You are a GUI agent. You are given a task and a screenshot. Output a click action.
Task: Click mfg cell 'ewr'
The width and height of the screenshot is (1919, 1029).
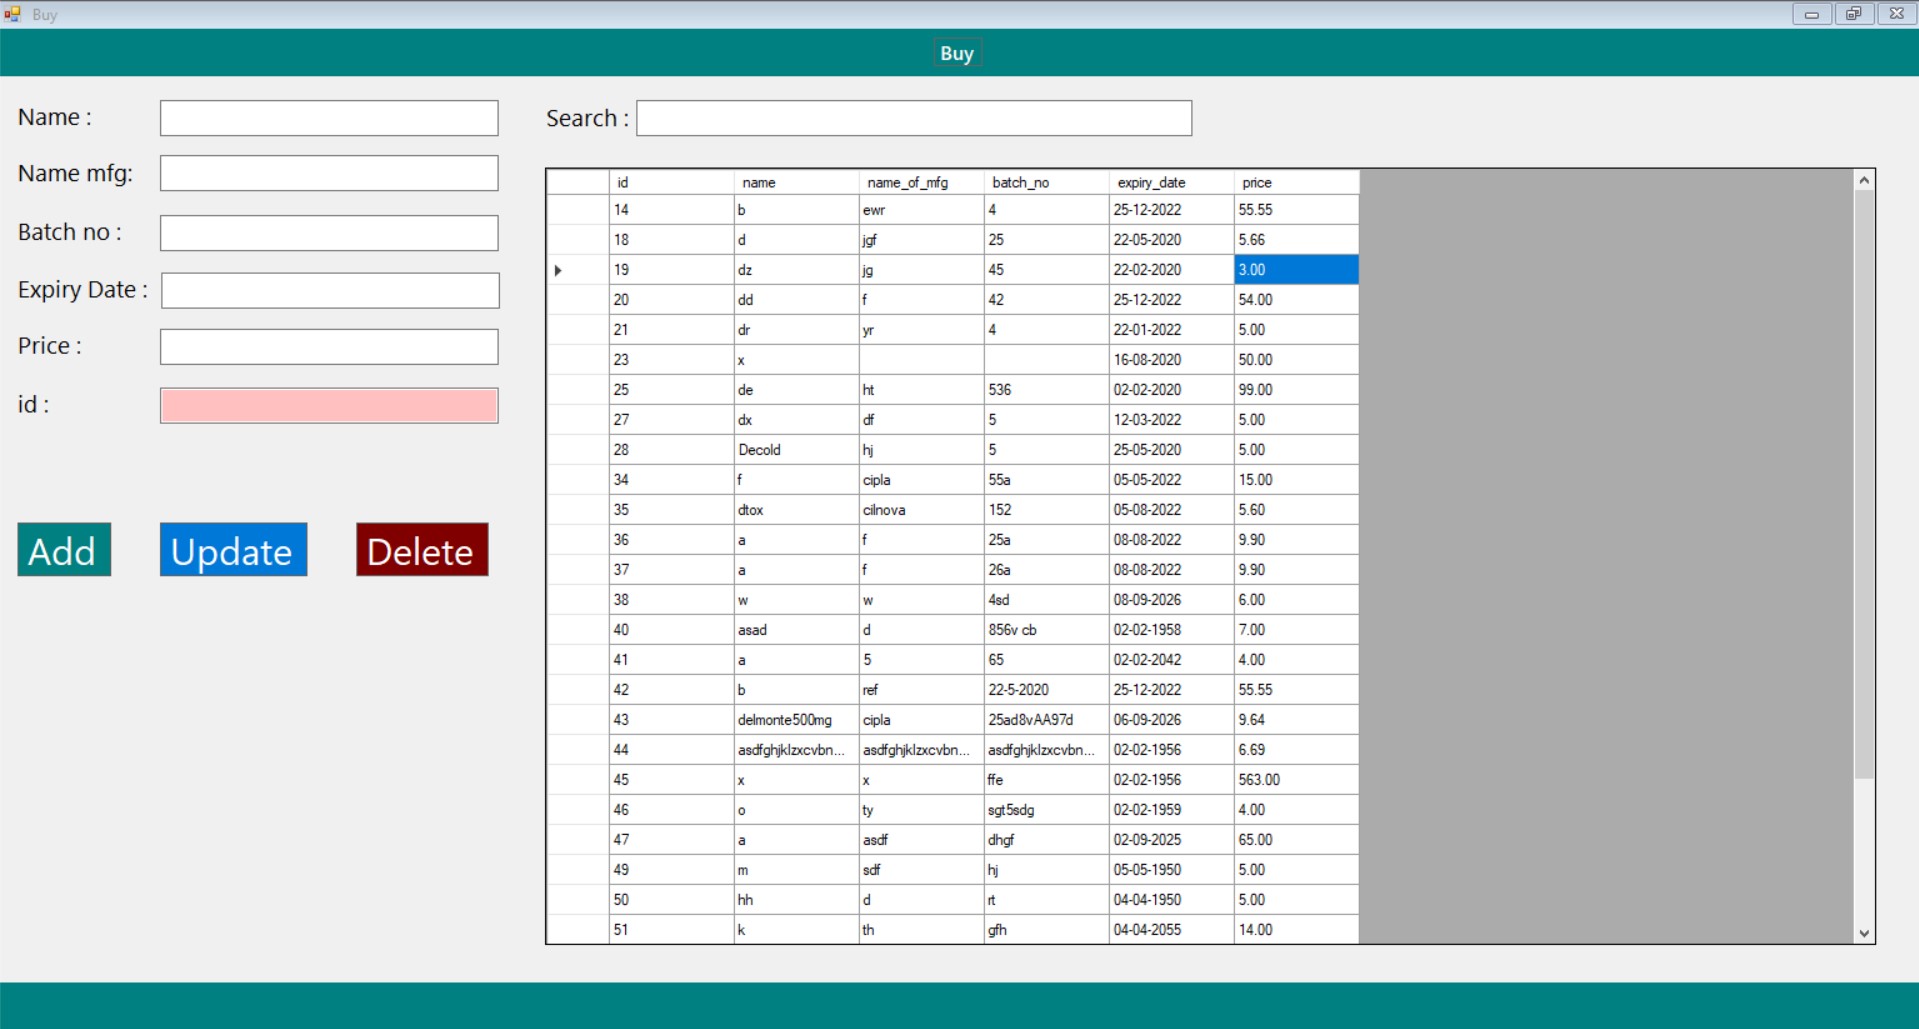pyautogui.click(x=921, y=210)
